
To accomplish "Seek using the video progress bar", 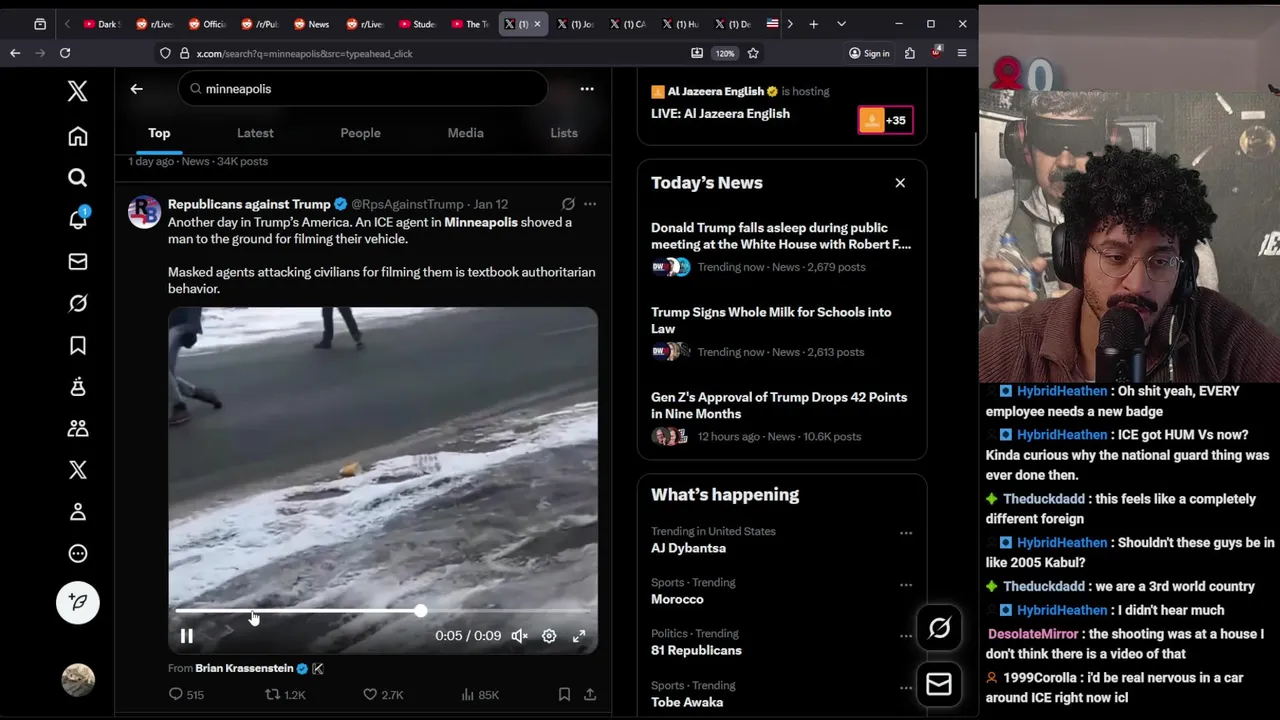I will pyautogui.click(x=383, y=611).
